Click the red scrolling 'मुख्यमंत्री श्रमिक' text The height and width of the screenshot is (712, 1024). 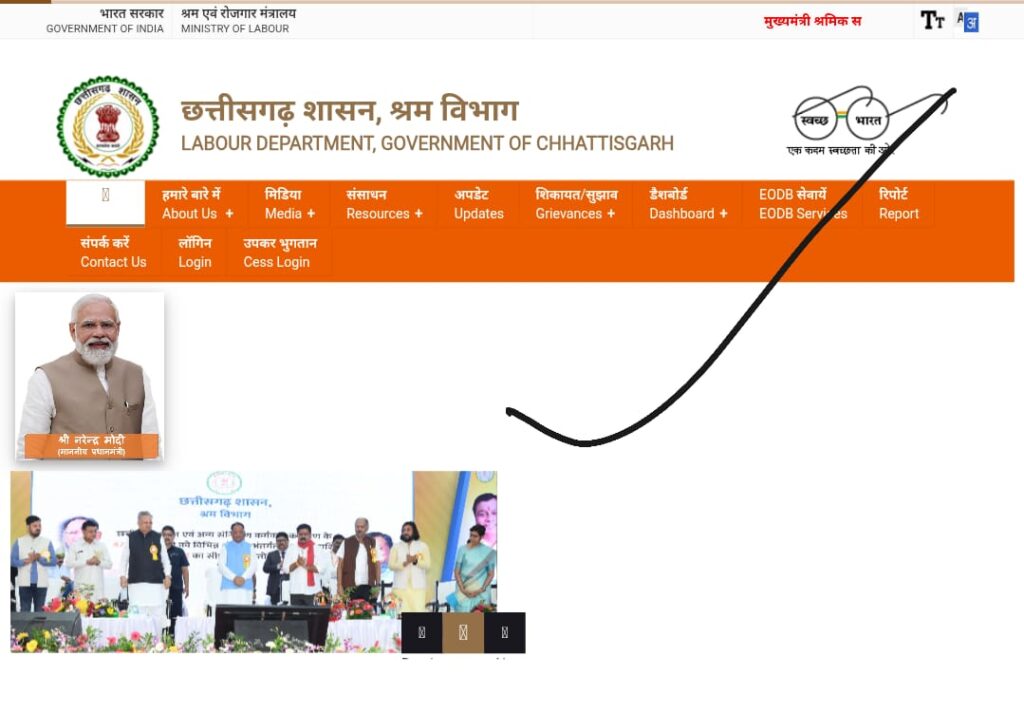812,22
